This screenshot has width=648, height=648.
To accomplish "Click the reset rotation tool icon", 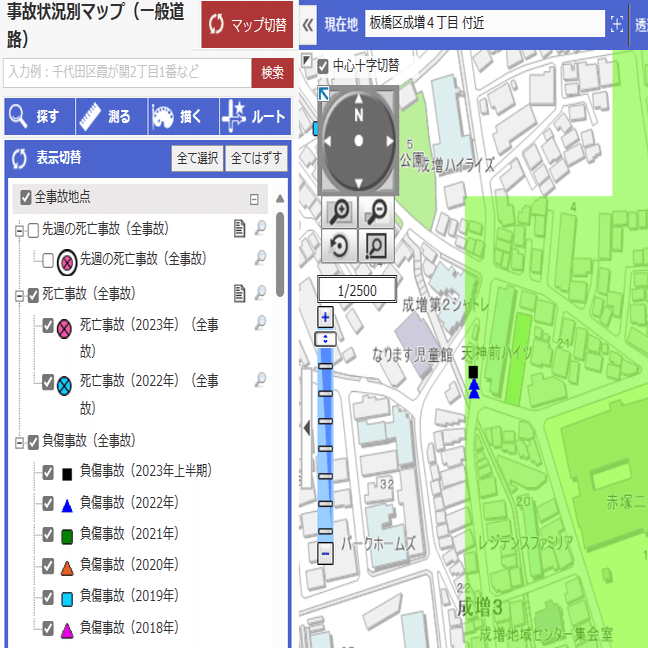I will [x=340, y=246].
